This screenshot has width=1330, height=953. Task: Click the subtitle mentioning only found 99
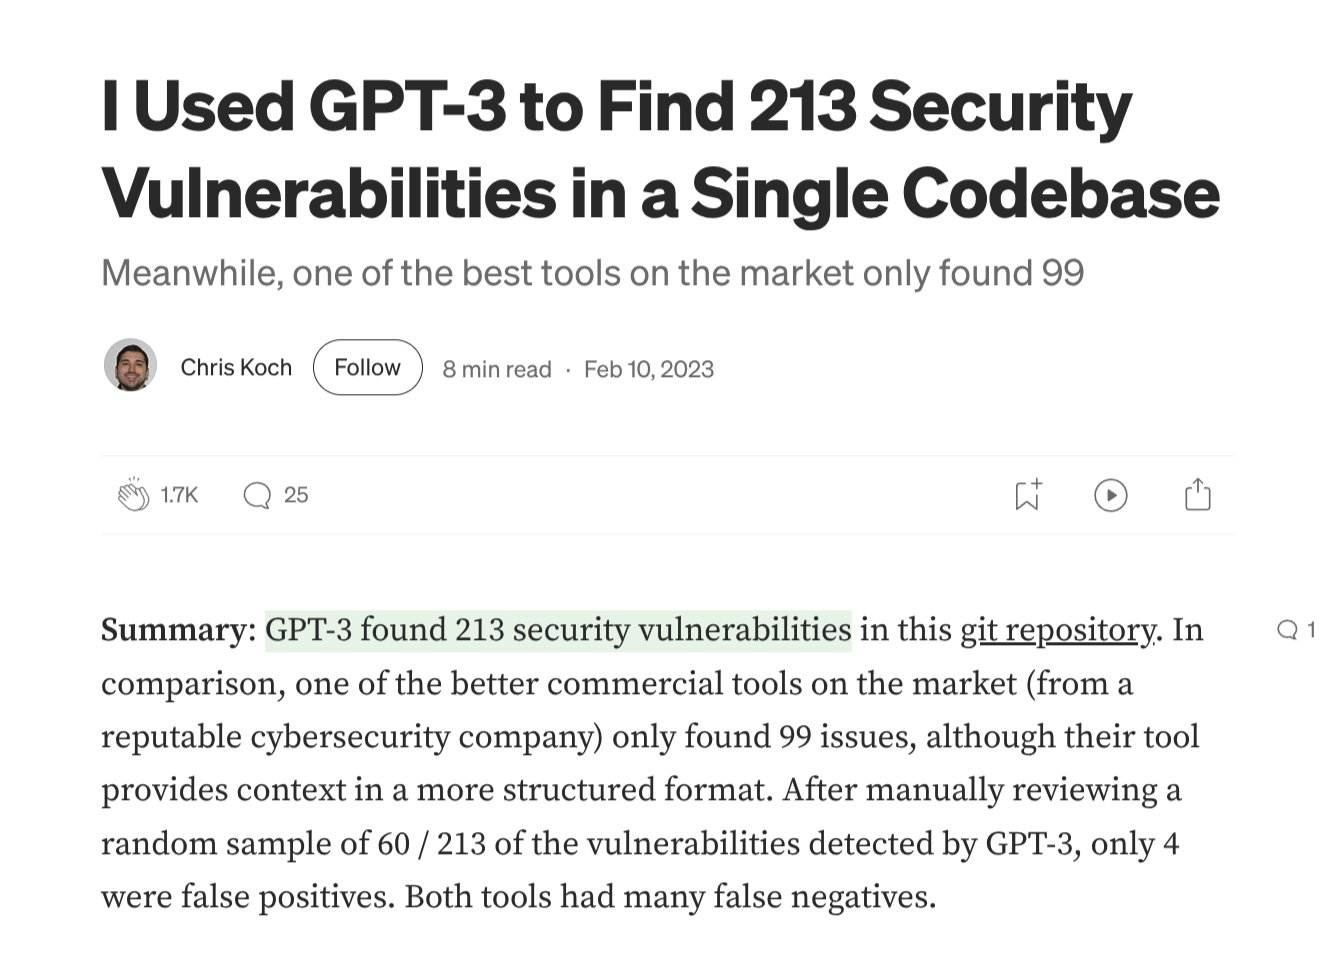592,273
